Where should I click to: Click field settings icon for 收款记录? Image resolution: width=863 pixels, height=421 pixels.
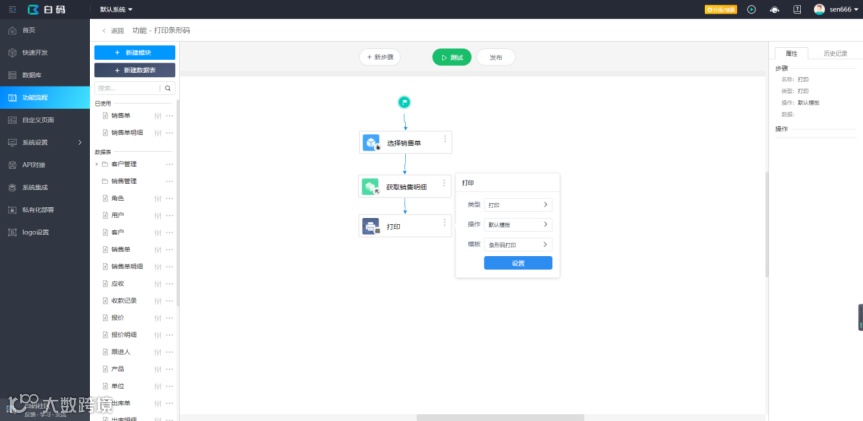click(x=158, y=300)
